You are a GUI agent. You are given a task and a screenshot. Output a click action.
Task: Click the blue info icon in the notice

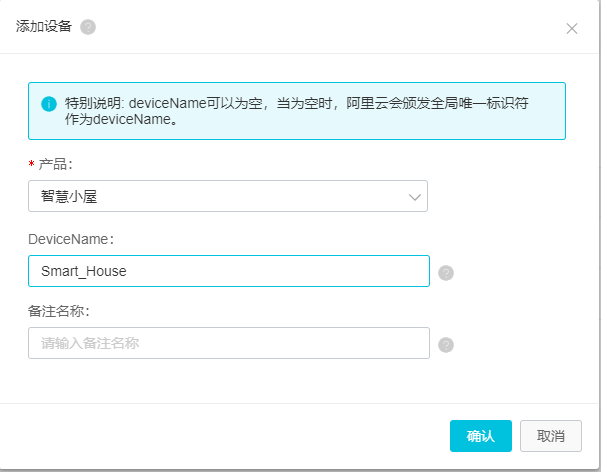pyautogui.click(x=49, y=104)
